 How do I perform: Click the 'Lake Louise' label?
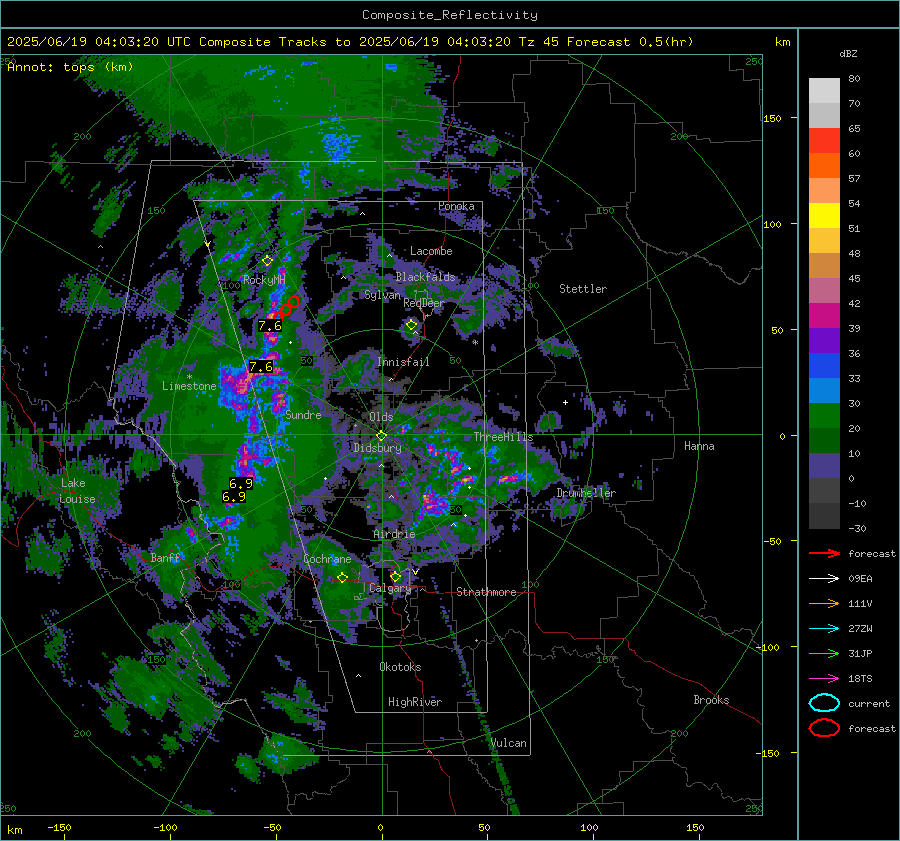[x=78, y=491]
